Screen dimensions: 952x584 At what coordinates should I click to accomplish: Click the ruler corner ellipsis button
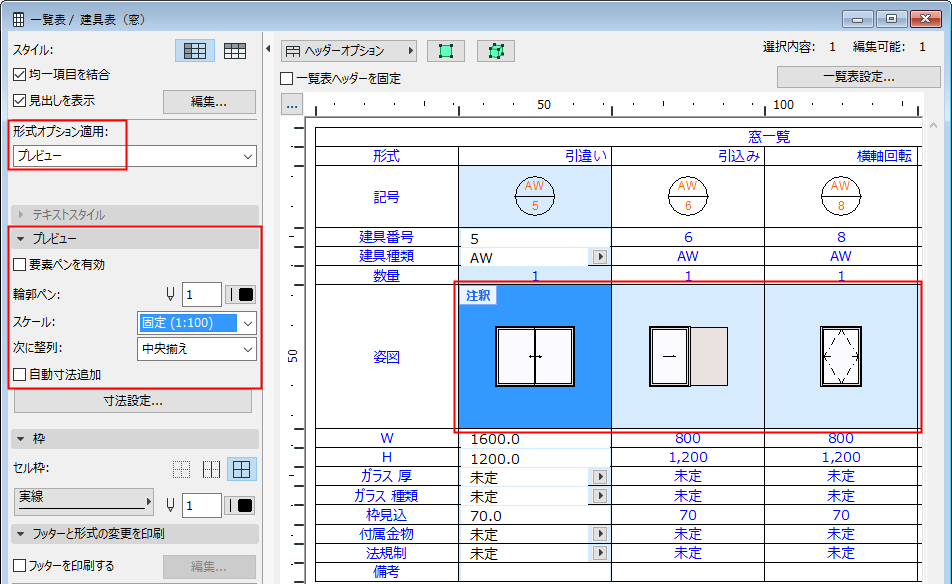coord(292,105)
